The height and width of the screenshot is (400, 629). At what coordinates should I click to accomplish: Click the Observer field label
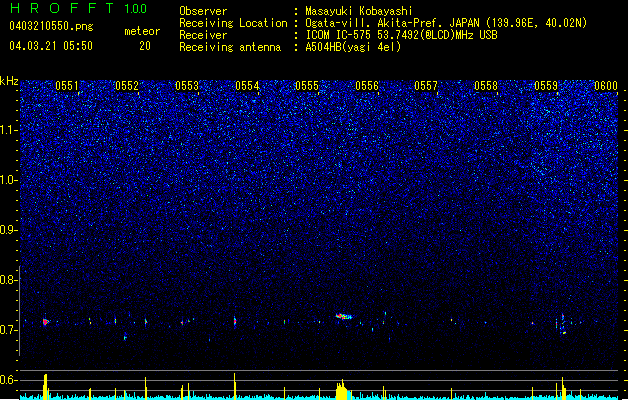coord(203,11)
